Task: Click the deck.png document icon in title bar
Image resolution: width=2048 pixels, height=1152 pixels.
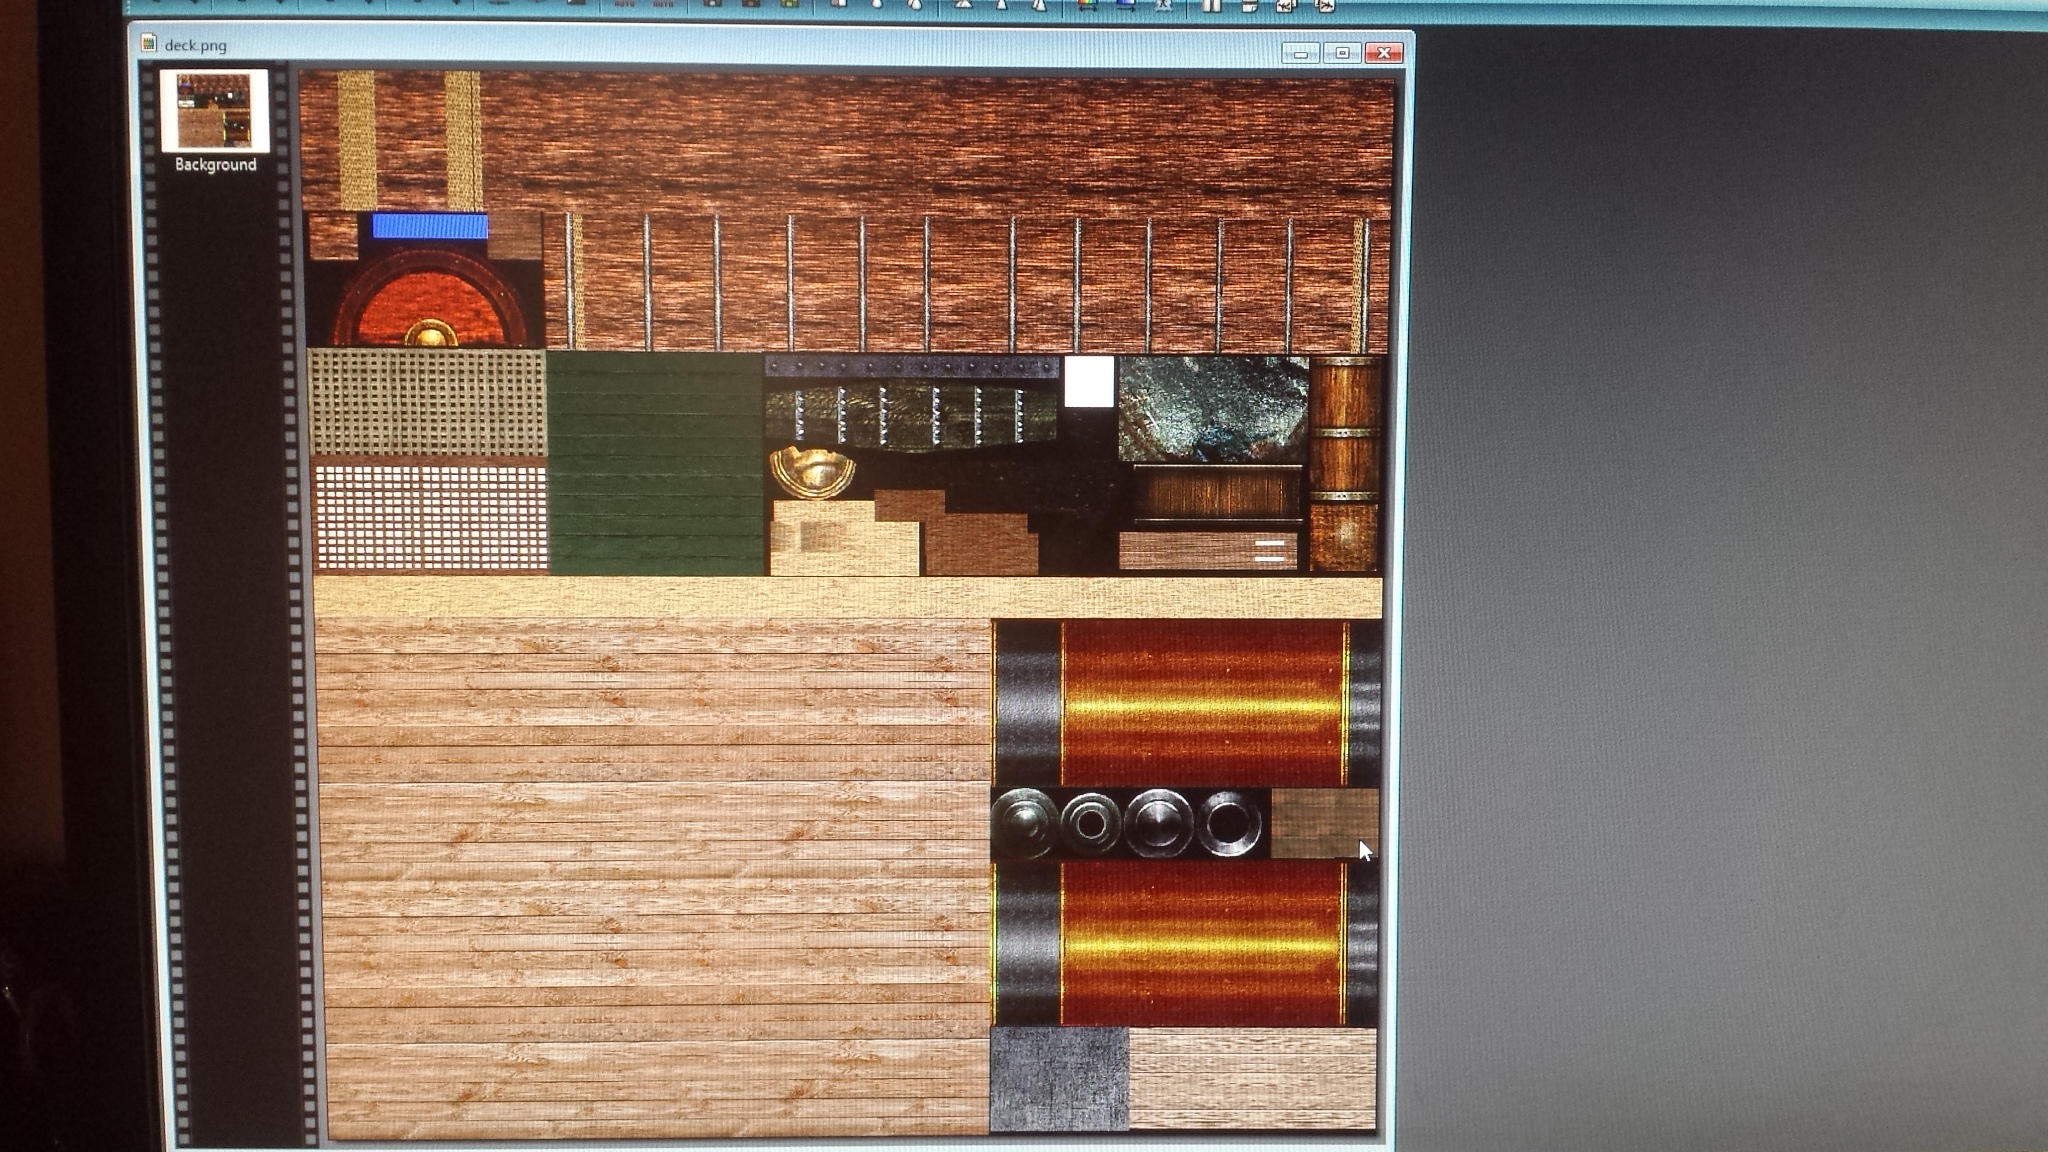Action: point(149,43)
